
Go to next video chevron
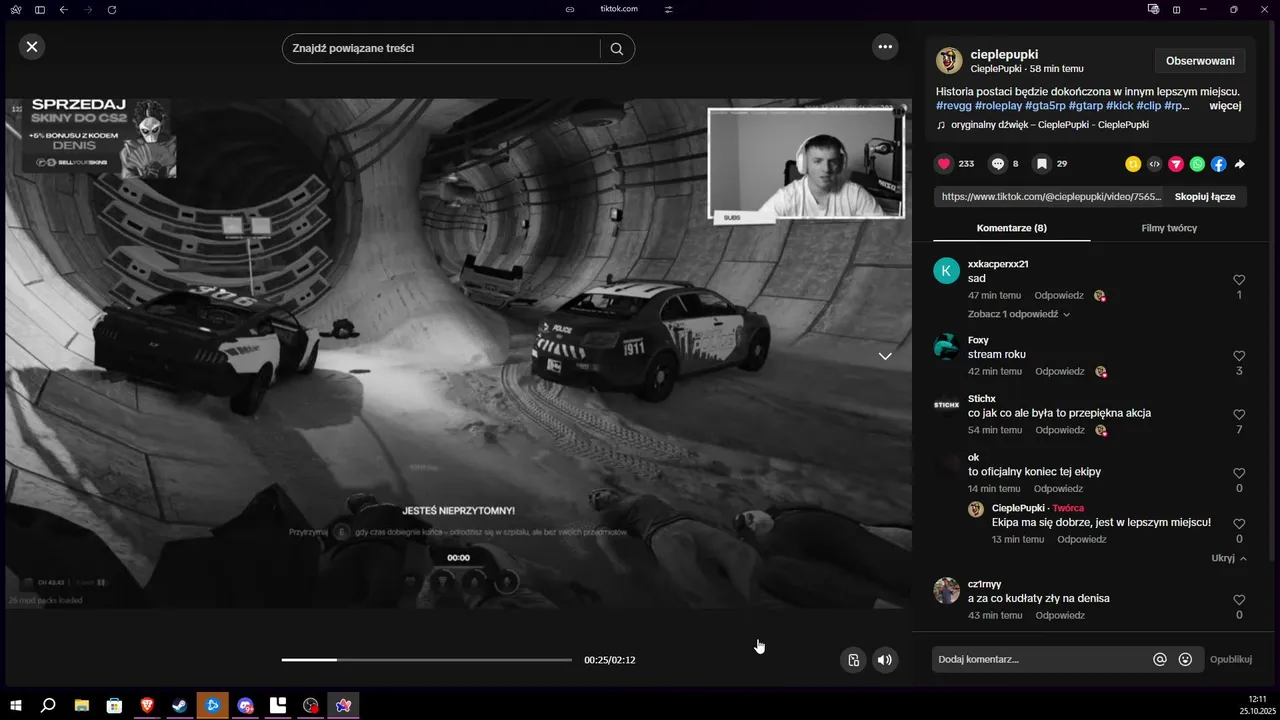tap(885, 356)
